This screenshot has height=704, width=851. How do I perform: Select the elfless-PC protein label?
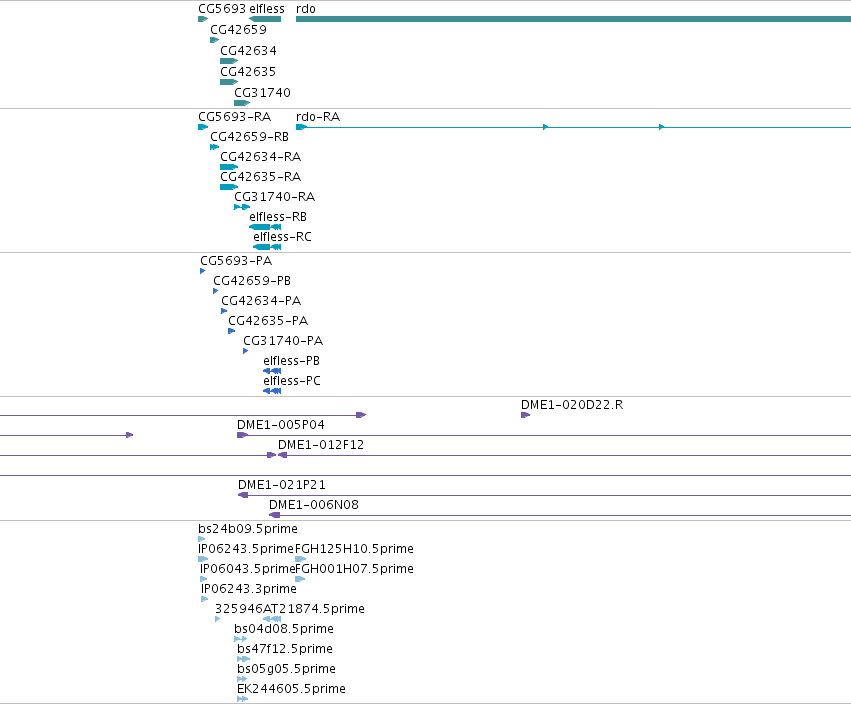[x=292, y=382]
